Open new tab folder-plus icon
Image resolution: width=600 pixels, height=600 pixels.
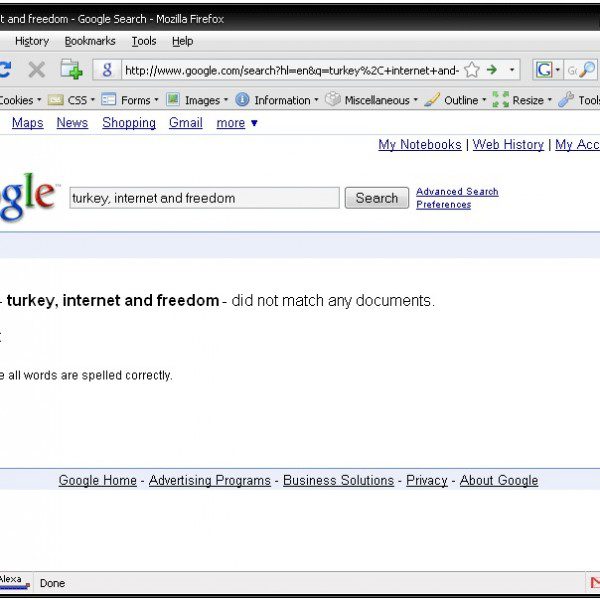point(71,69)
